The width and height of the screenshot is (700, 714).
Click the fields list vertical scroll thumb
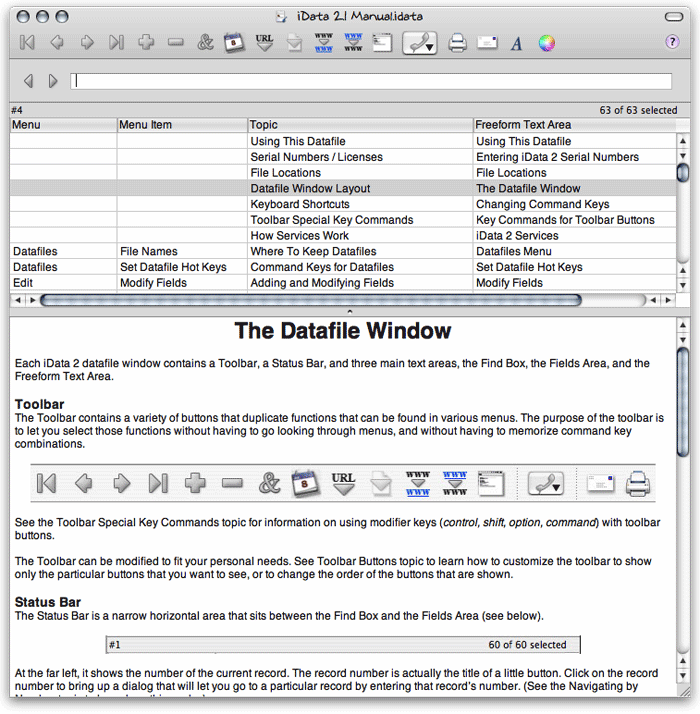click(683, 173)
